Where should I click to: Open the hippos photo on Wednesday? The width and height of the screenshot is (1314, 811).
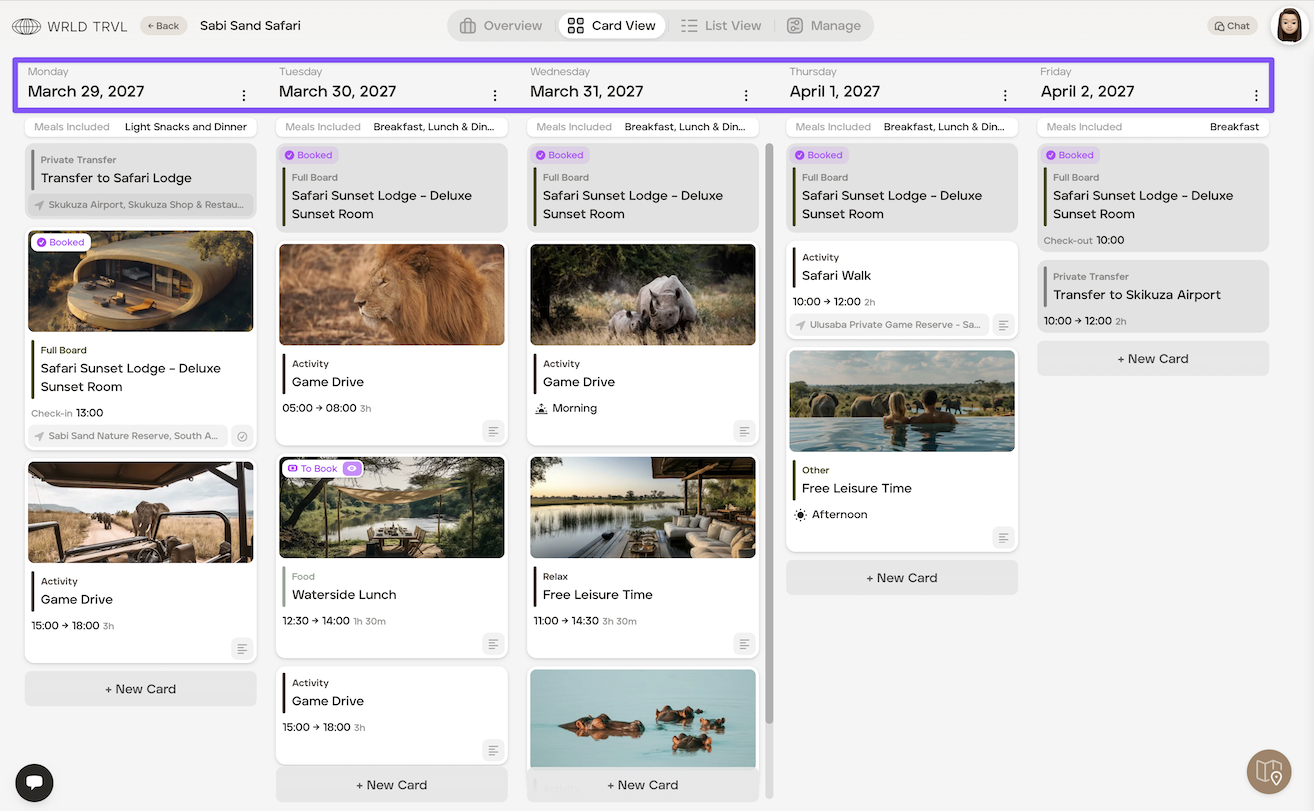[643, 718]
